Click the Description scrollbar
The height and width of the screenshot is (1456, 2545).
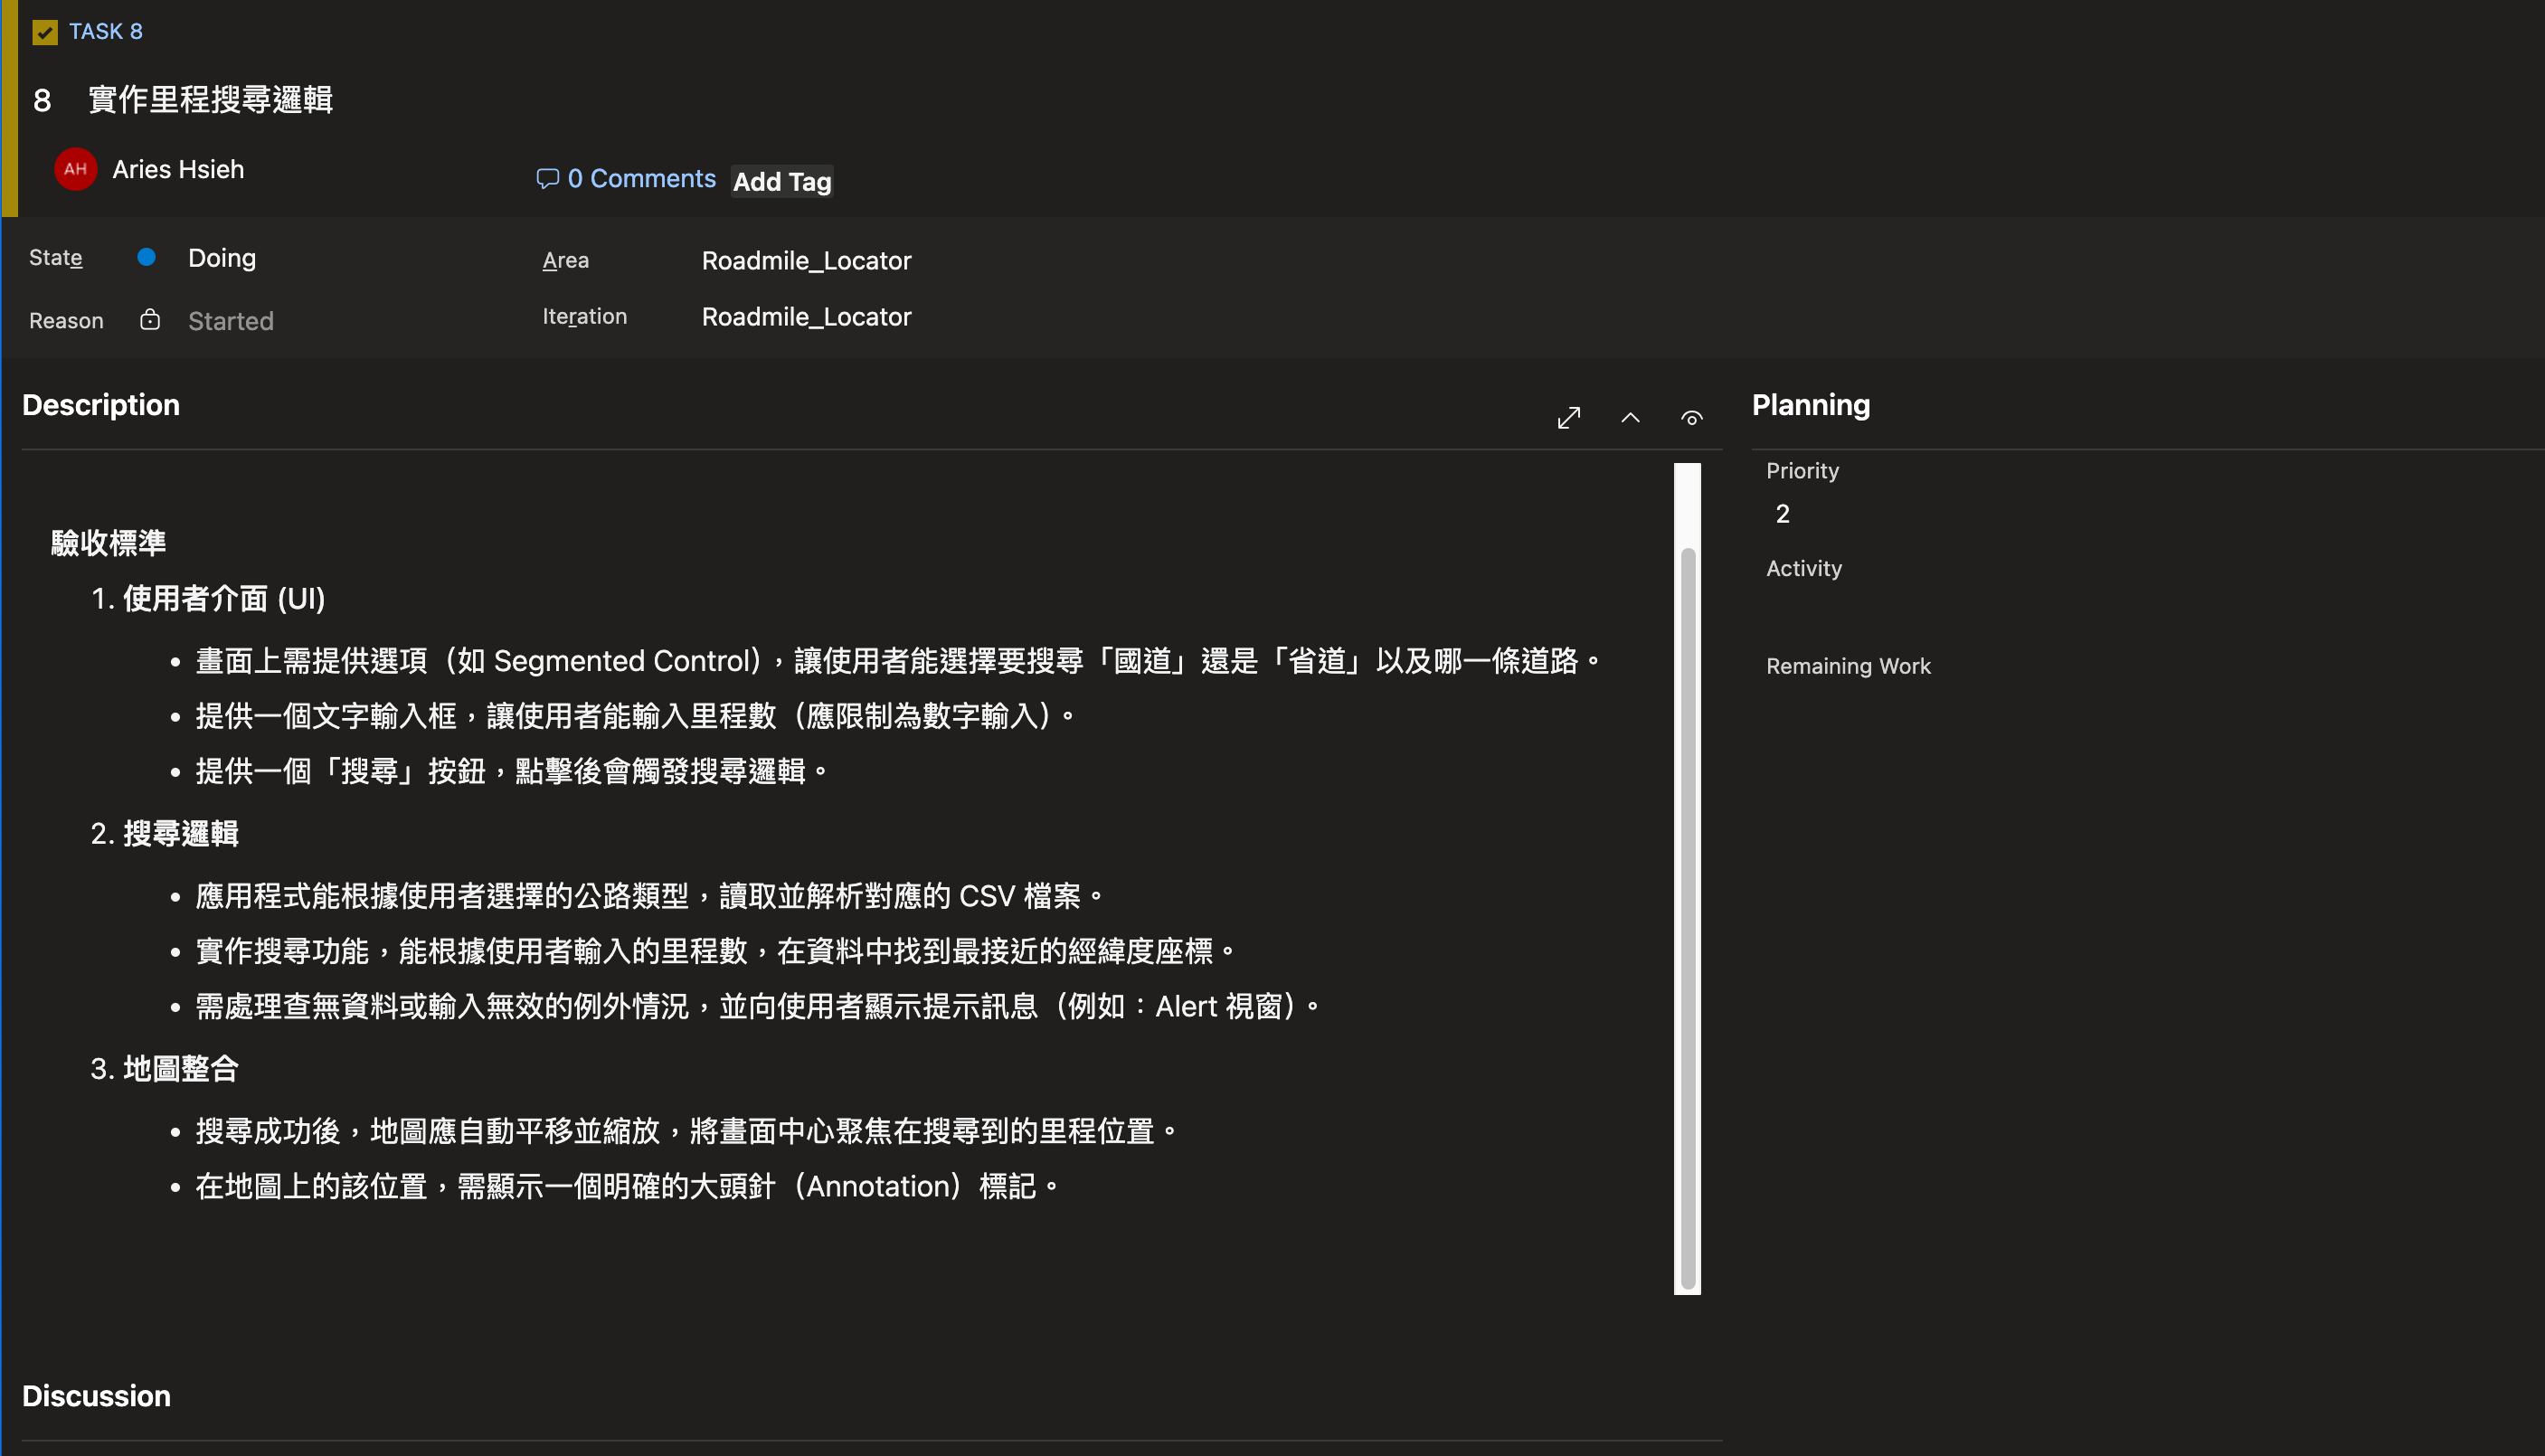click(1687, 900)
